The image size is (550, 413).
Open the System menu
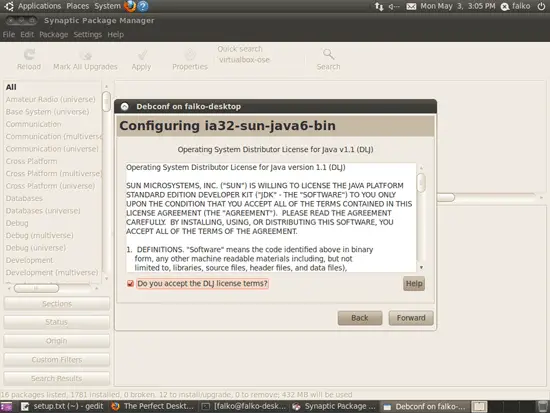[x=107, y=6]
